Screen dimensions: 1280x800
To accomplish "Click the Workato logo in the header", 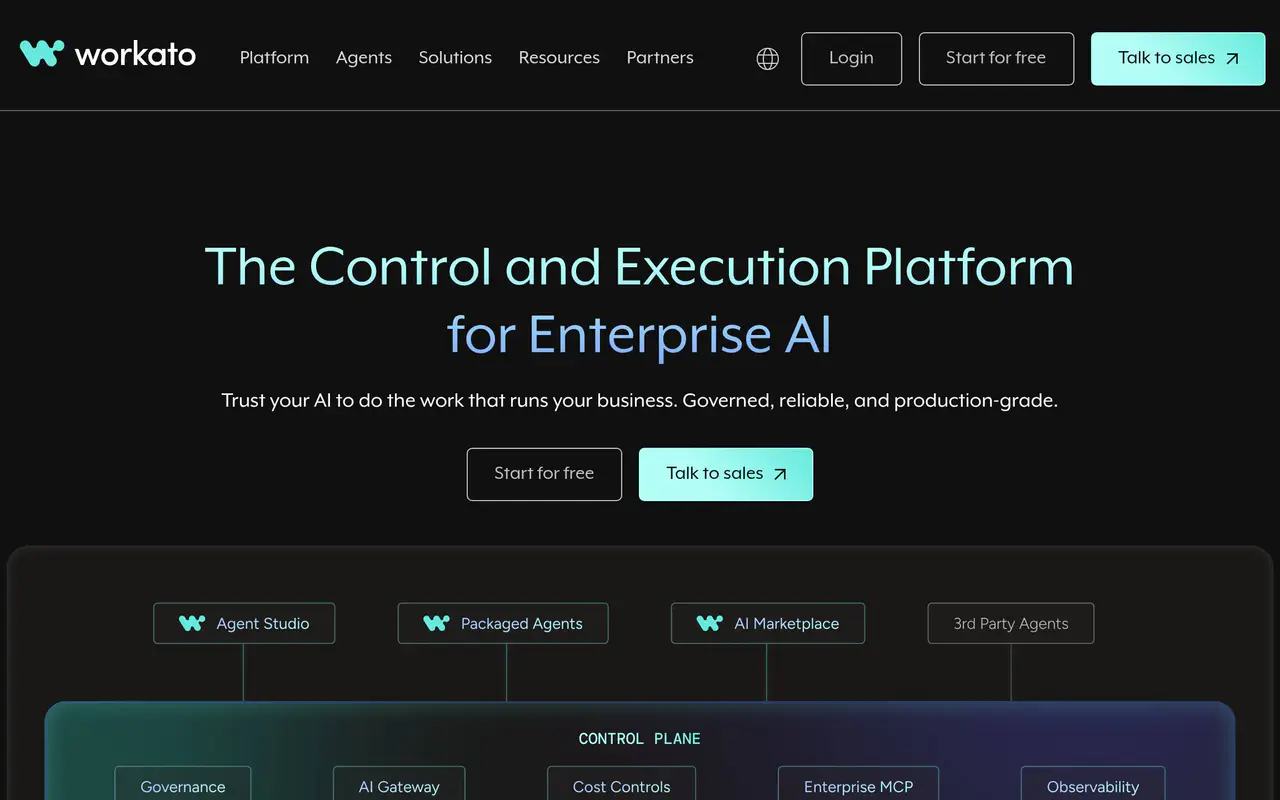I will click(108, 54).
